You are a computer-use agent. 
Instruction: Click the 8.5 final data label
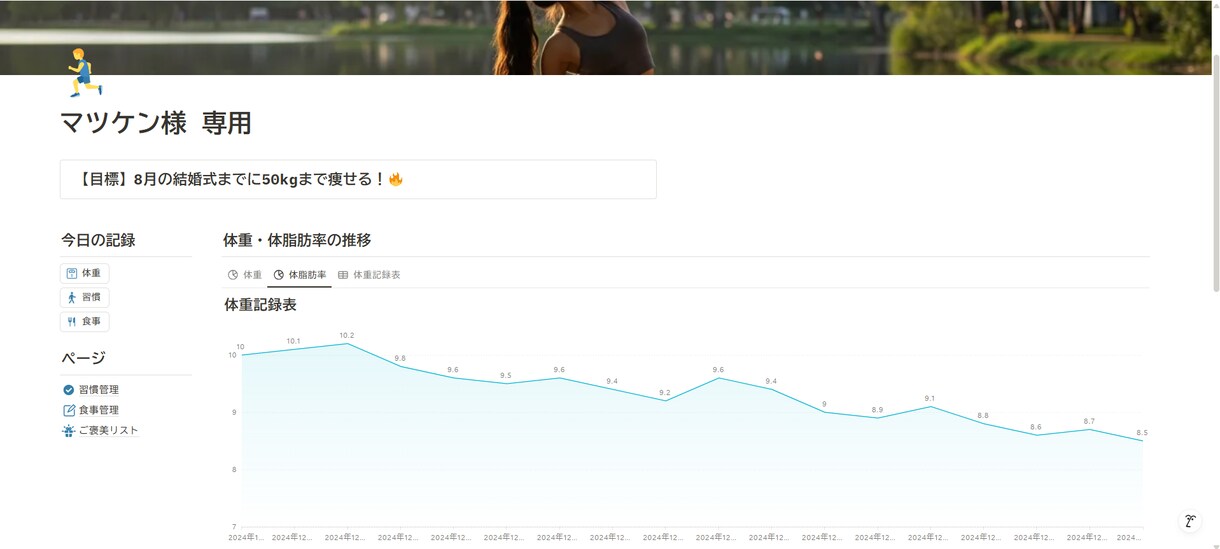click(x=1142, y=433)
